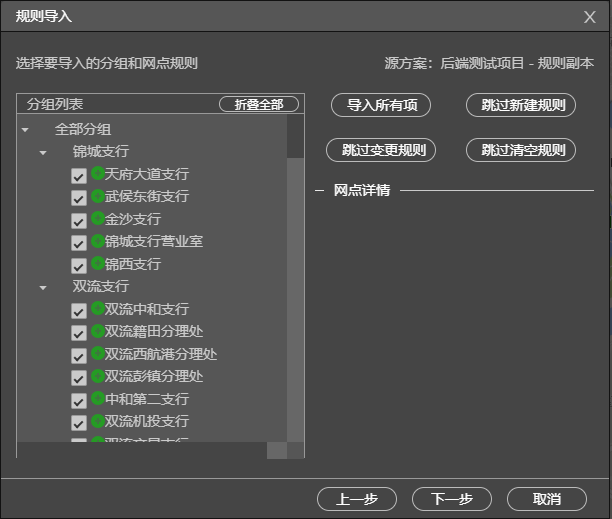Toggle the 双流机投支行 checkbox
Viewport: 612px width, 519px height.
(x=79, y=423)
